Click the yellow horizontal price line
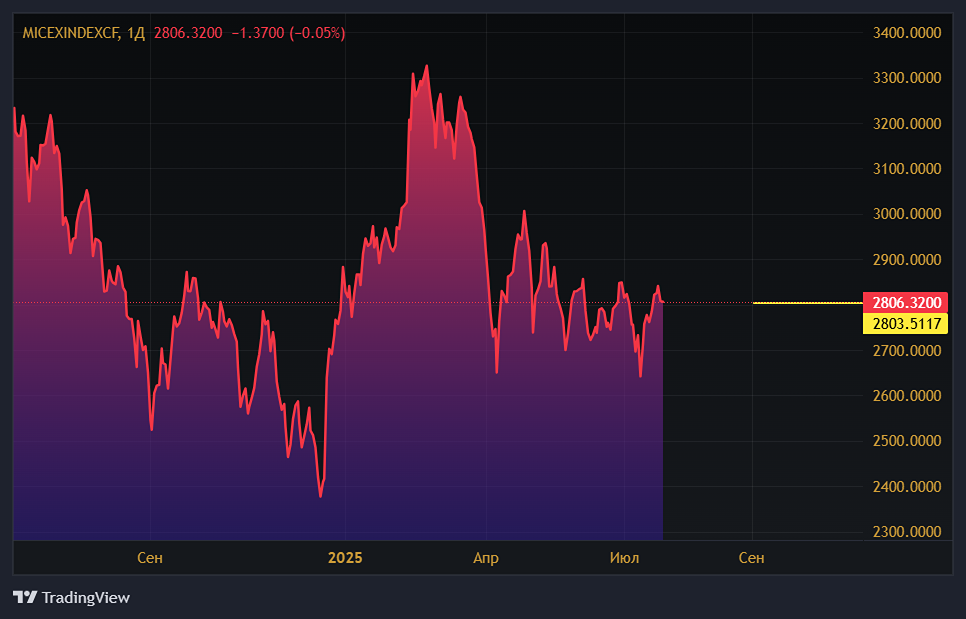 click(808, 302)
